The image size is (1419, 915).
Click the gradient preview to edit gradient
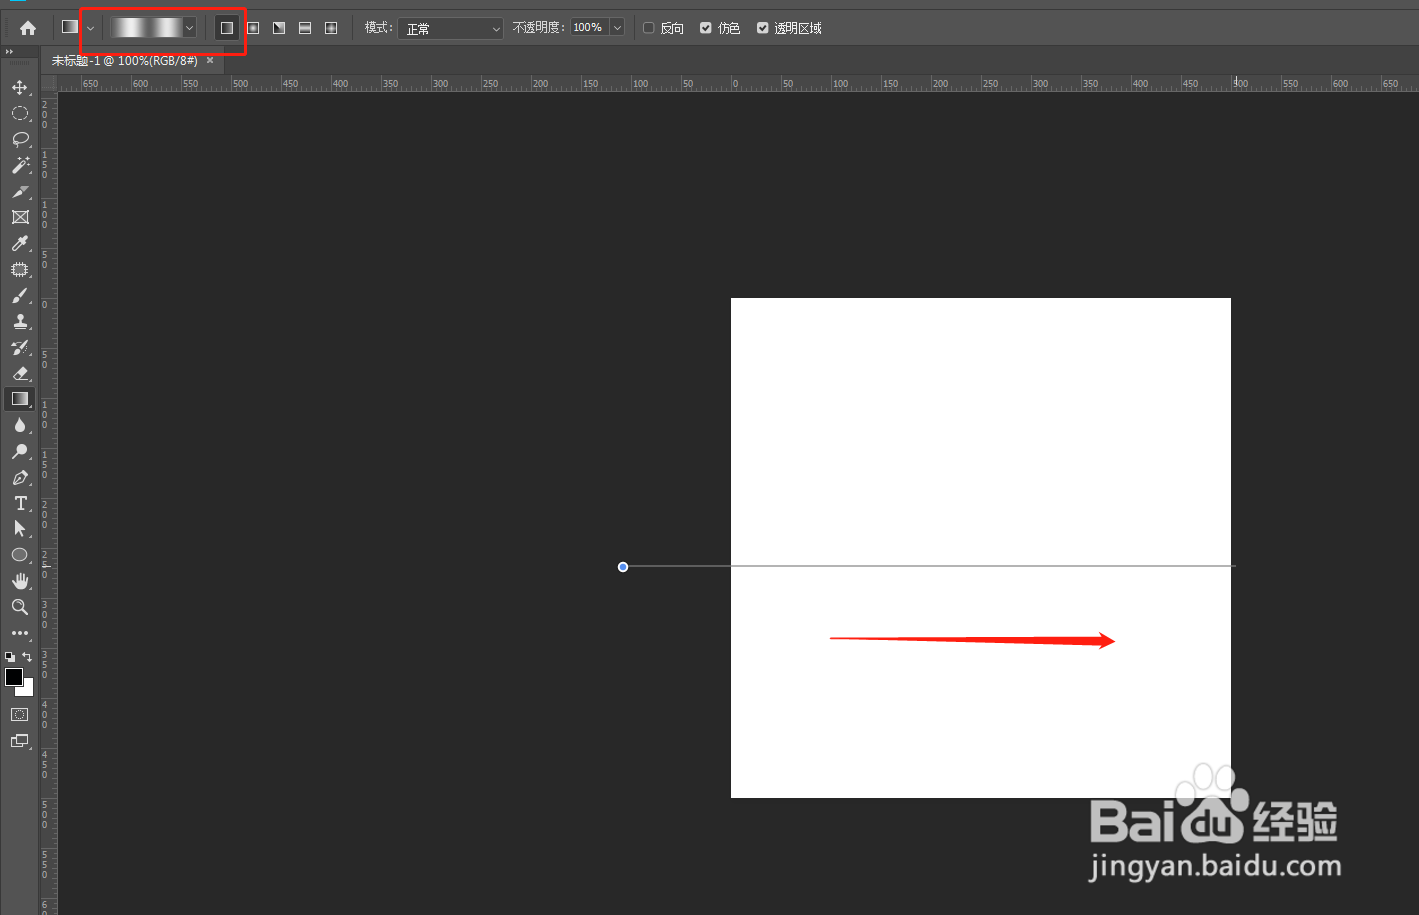pos(146,28)
